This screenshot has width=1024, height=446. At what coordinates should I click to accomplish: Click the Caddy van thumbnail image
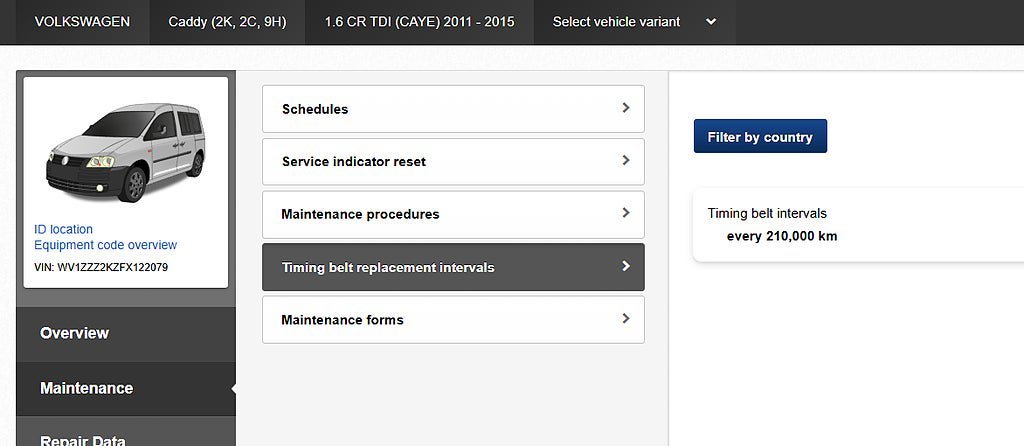[125, 151]
